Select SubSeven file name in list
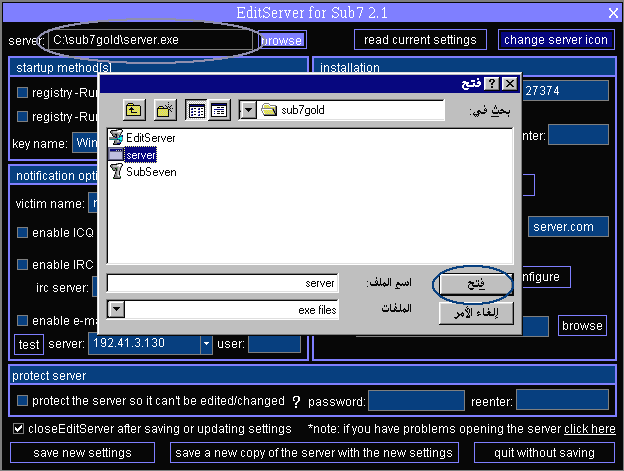Screen dimensions: 624x471 (x=151, y=172)
